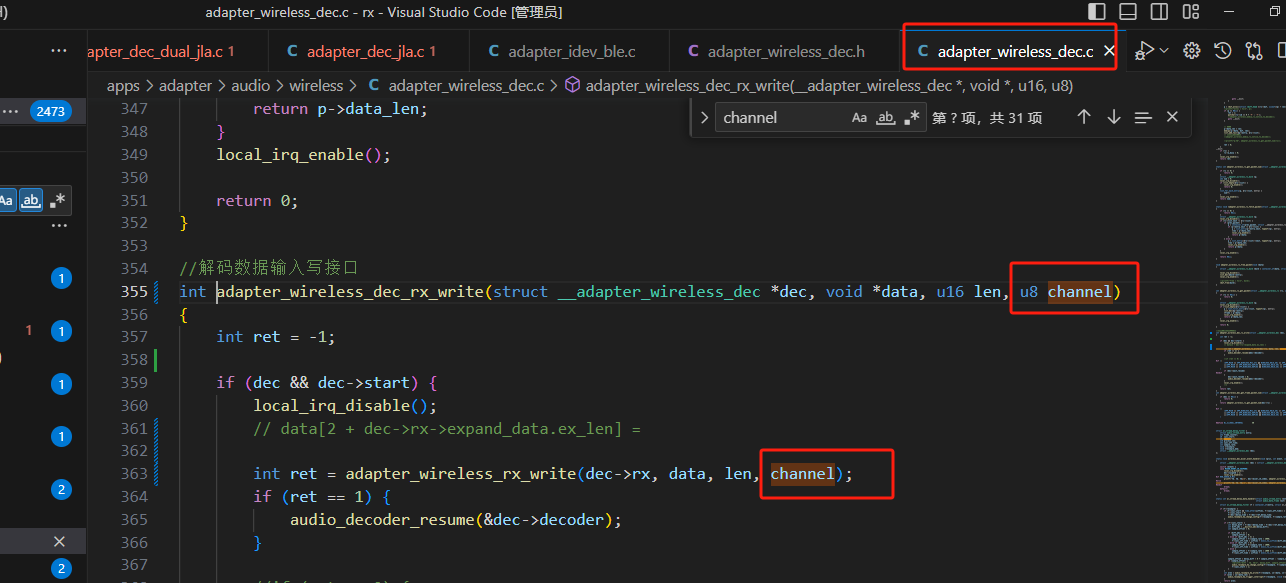This screenshot has height=583, width=1286.
Task: Open the dropdown arrow beside run button
Action: 1164,50
